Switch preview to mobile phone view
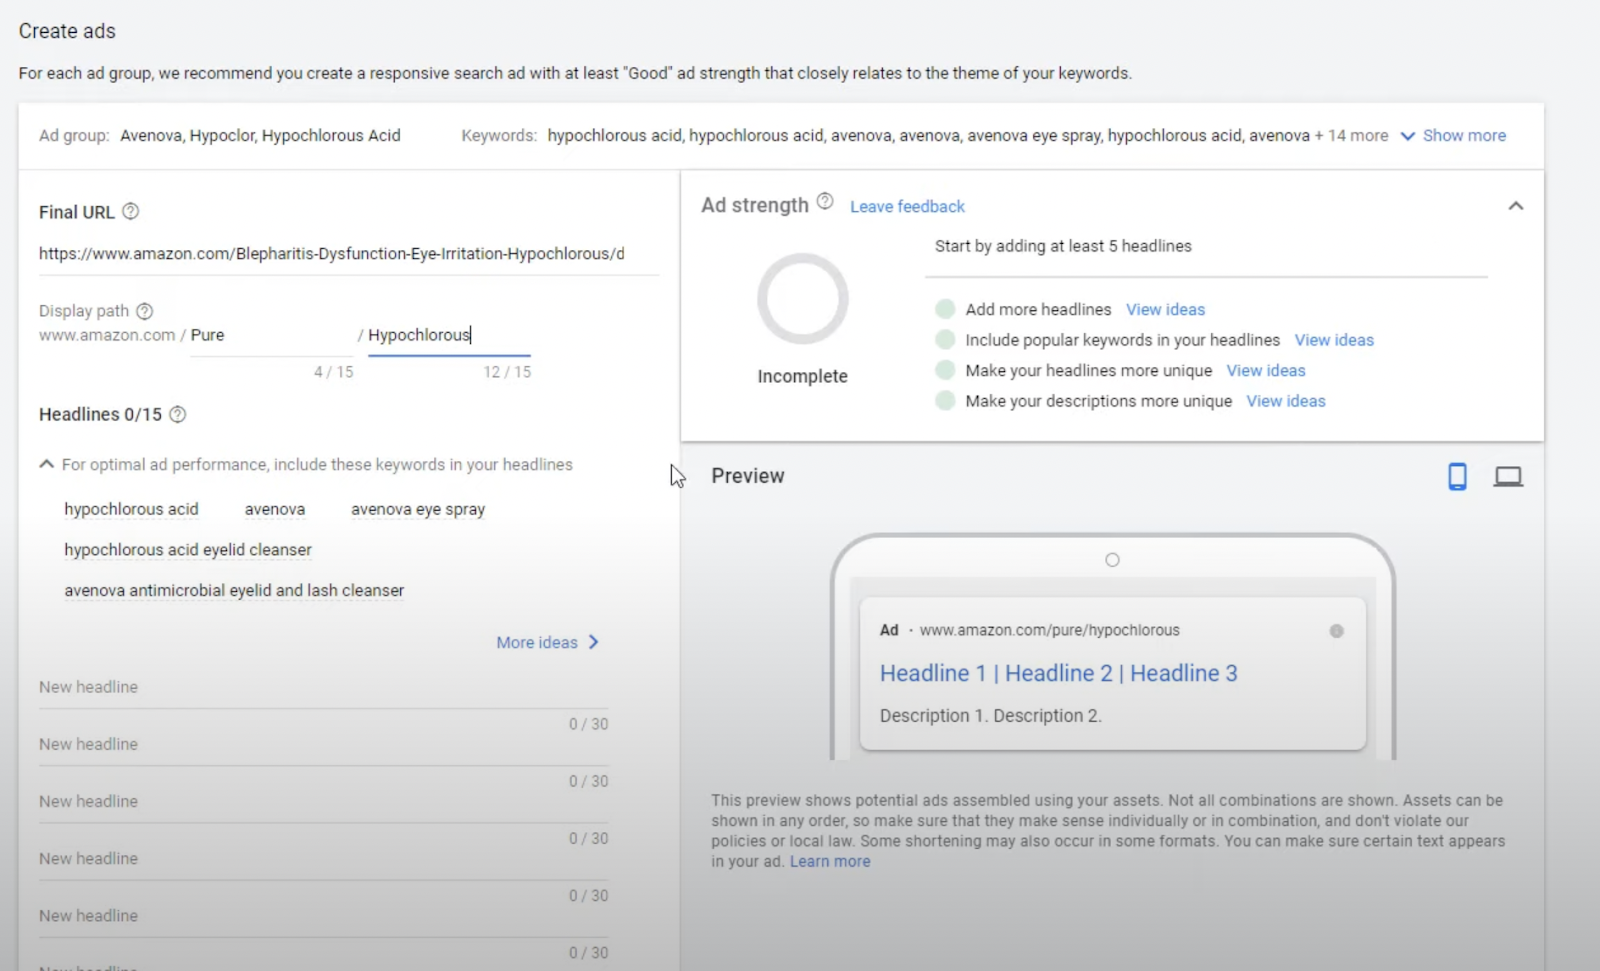Viewport: 1600px width, 971px height. [1457, 477]
